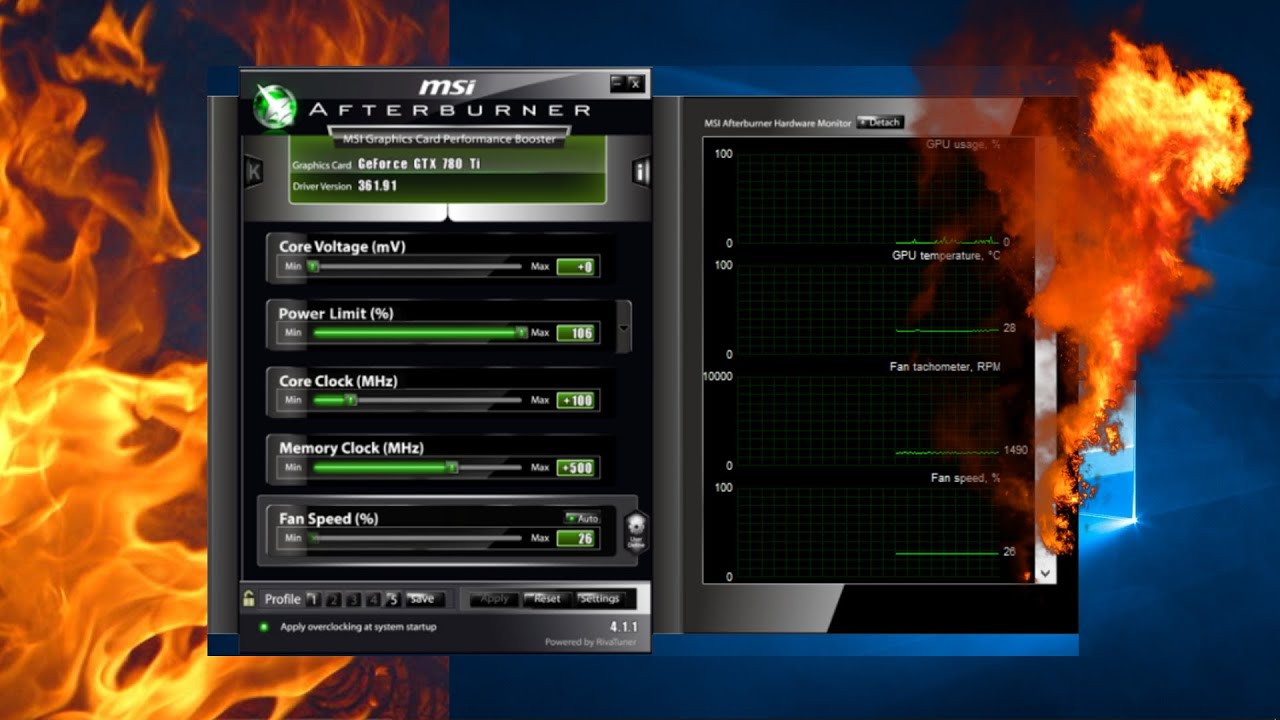Click the hardware monitor scroll-down arrow

click(x=1045, y=574)
